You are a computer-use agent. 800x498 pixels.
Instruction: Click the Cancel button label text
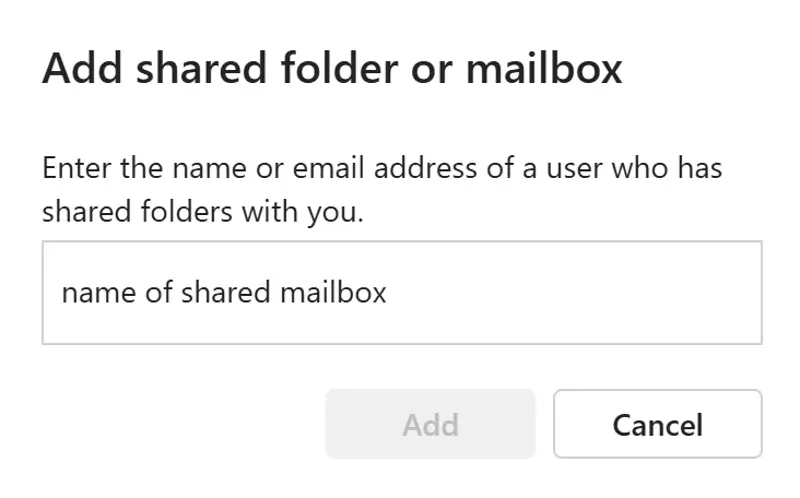tap(657, 425)
